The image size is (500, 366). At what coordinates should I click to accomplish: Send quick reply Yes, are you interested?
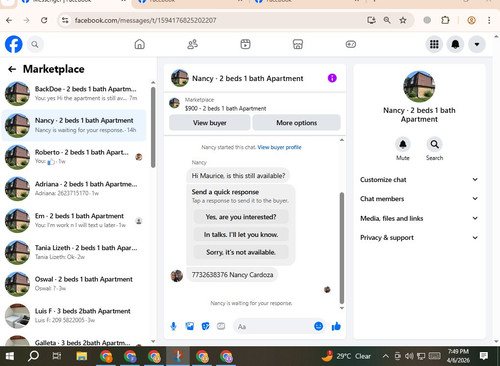click(x=241, y=217)
